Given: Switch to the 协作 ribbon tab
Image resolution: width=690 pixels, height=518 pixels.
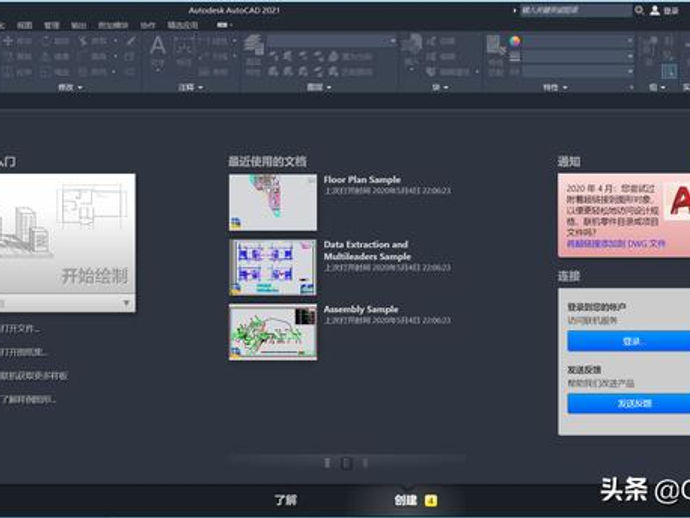Looking at the screenshot, I should (x=148, y=25).
